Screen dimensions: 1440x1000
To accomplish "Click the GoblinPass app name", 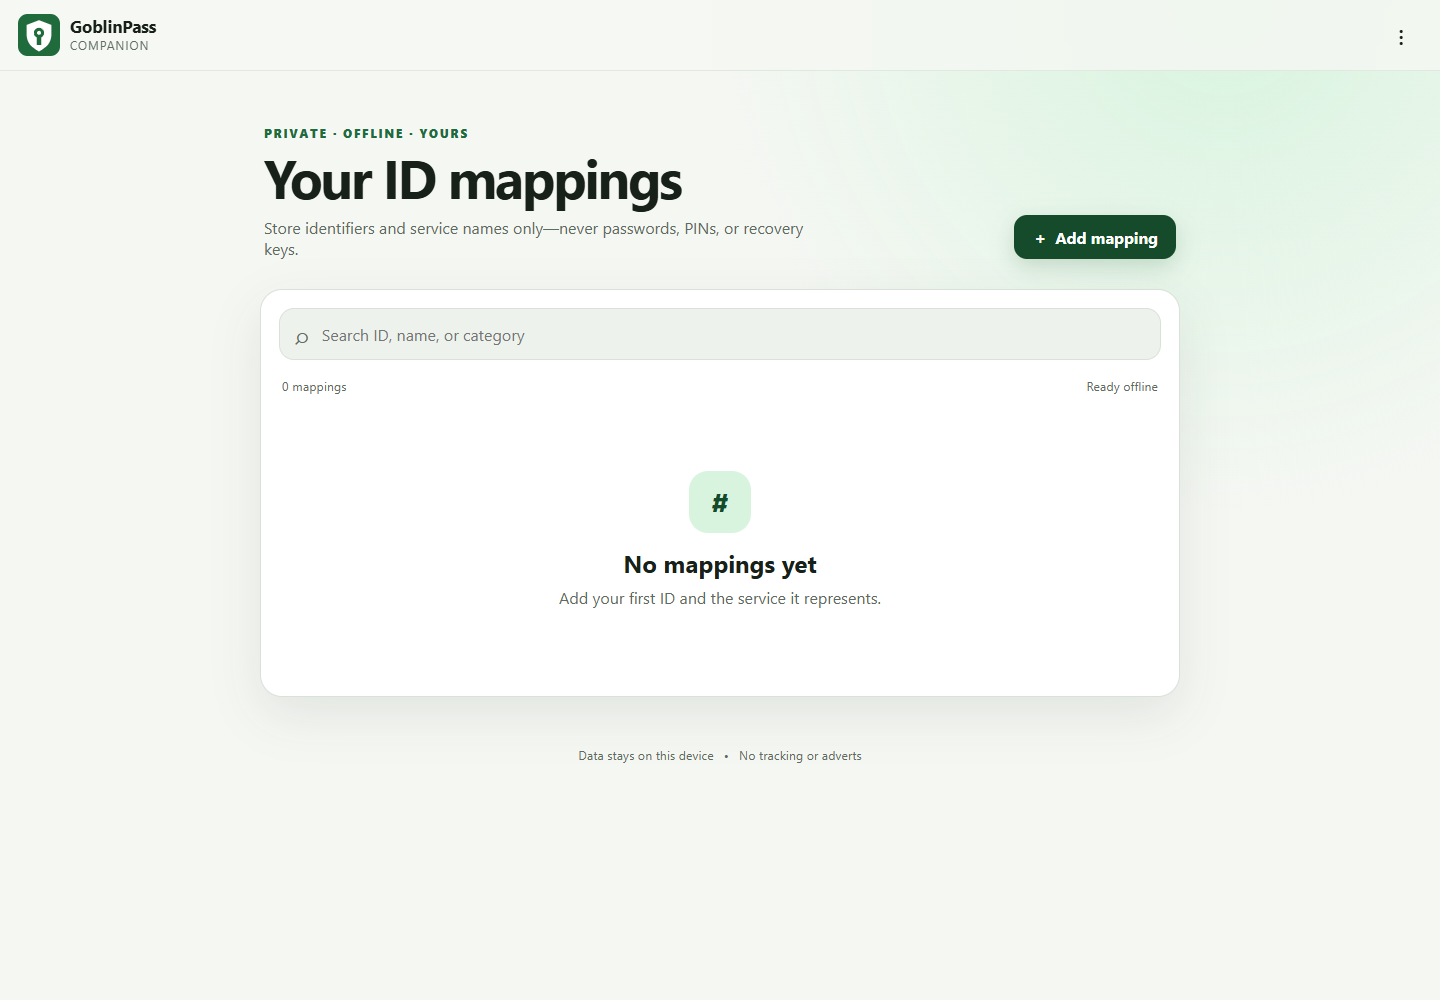I will pyautogui.click(x=113, y=27).
